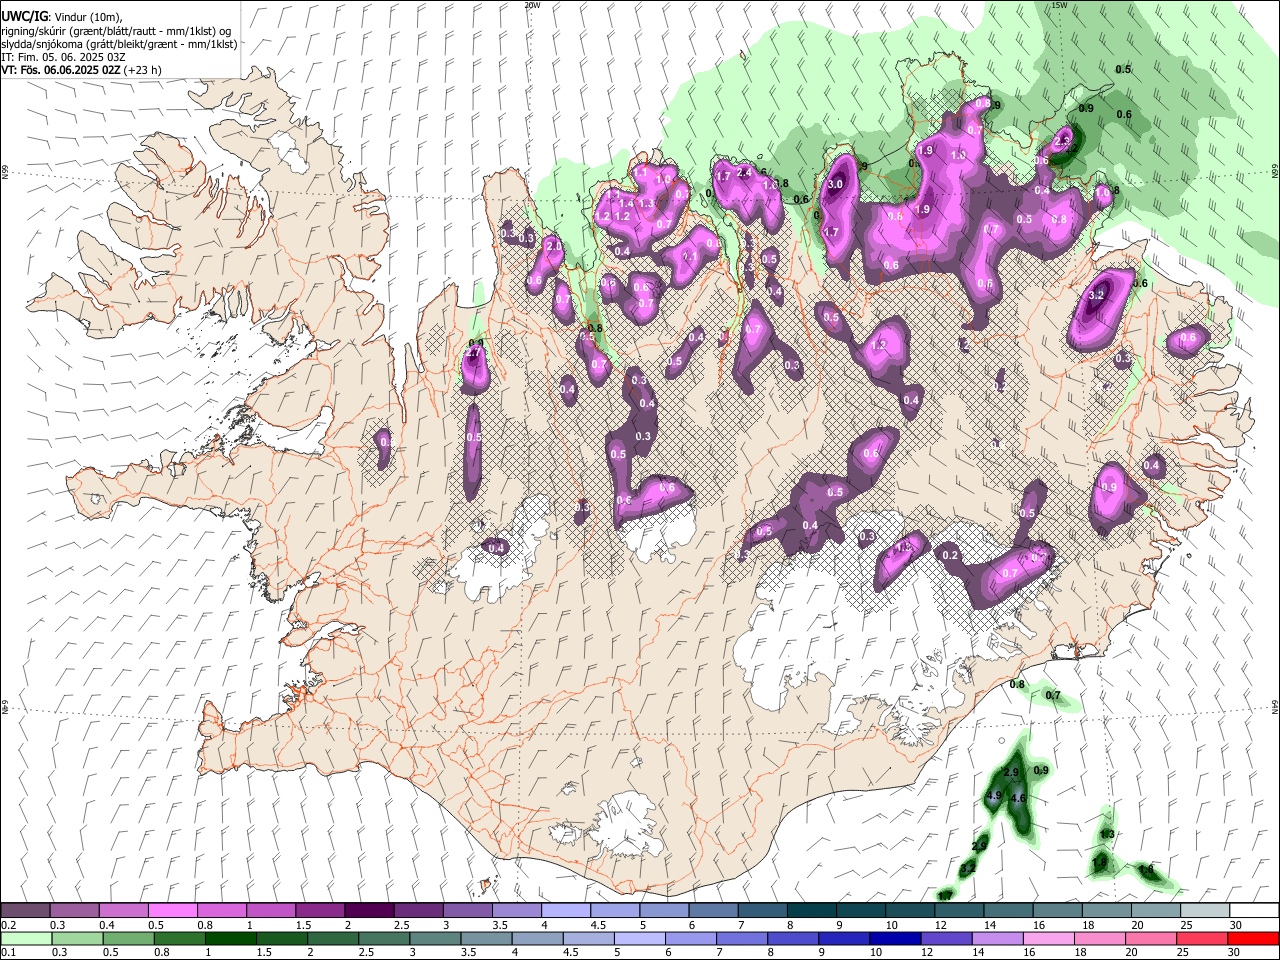Pick the dark purple upper swatch between 2 and 2.5
The height and width of the screenshot is (960, 1280).
click(x=369, y=910)
